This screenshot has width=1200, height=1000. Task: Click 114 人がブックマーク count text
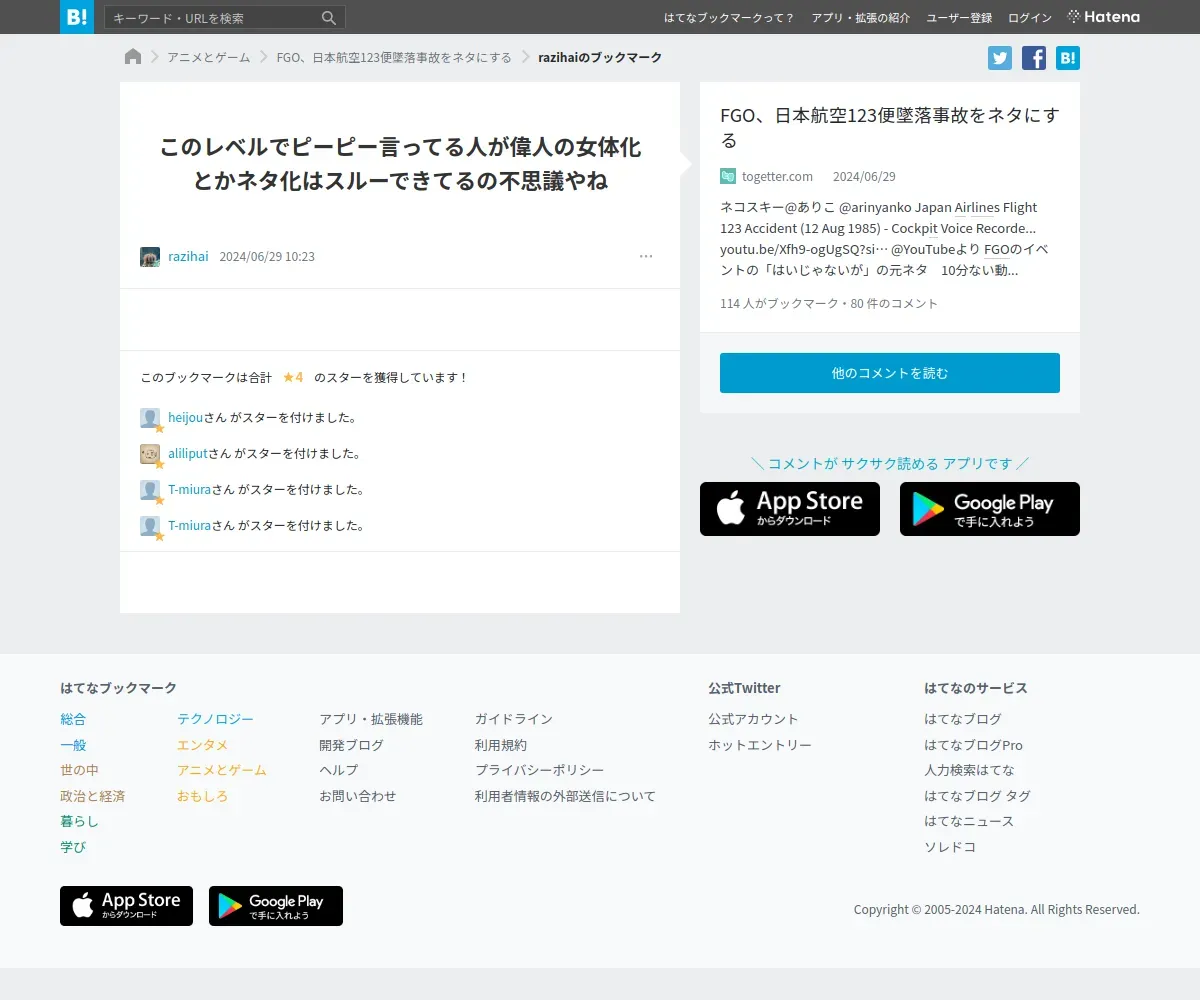click(778, 303)
